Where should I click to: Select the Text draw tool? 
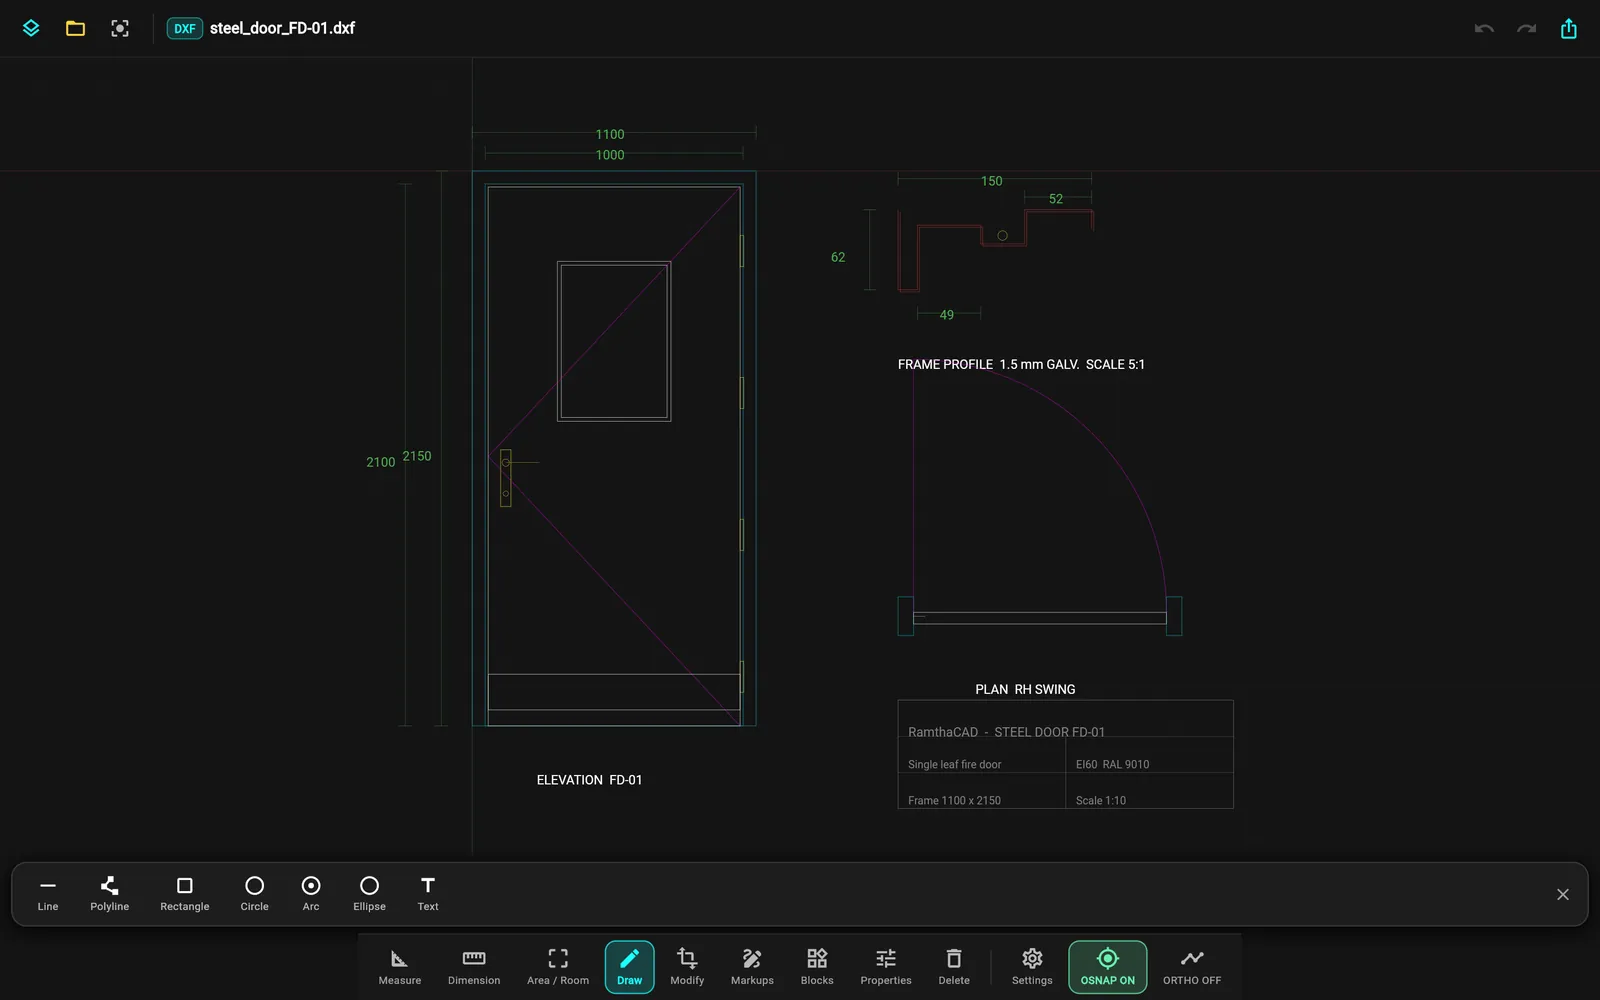pyautogui.click(x=428, y=894)
